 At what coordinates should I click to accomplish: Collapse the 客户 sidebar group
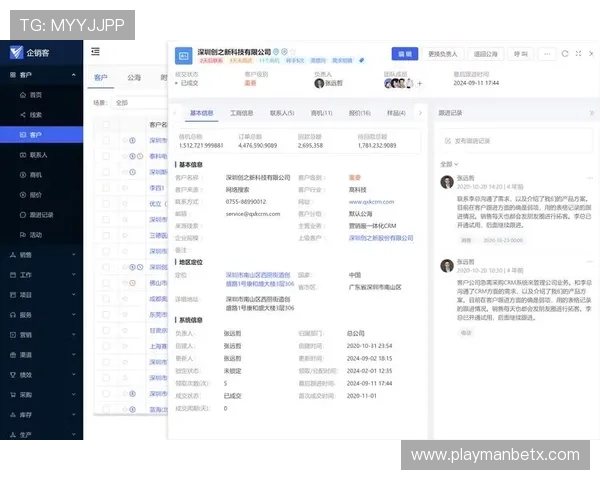click(73, 75)
